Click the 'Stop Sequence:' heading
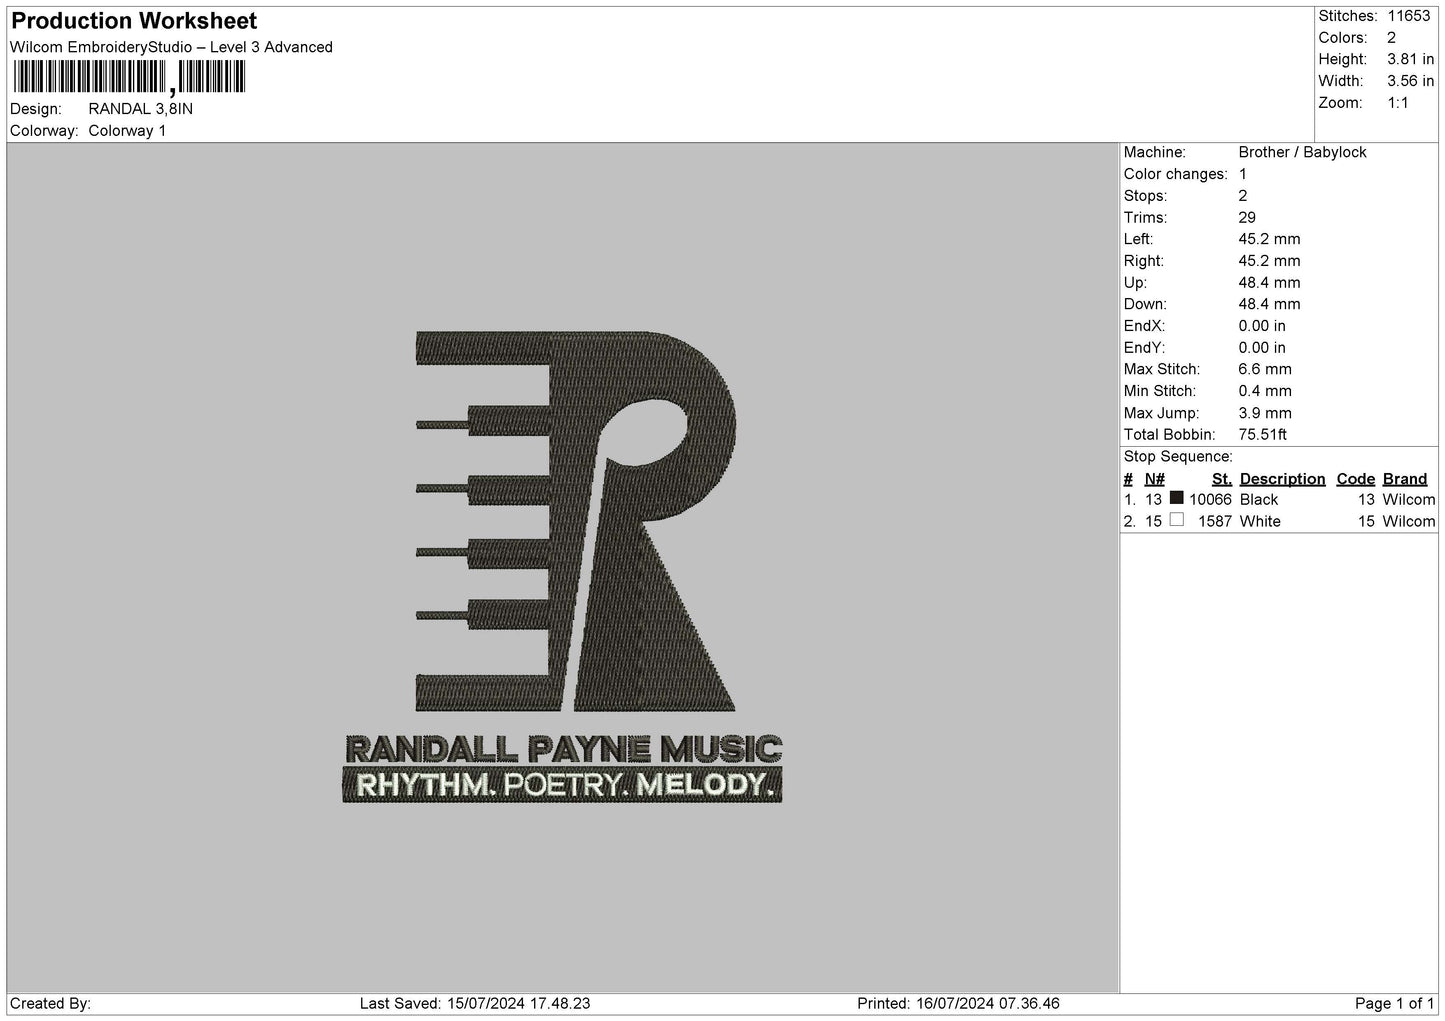The height and width of the screenshot is (1021, 1445). tap(1178, 457)
